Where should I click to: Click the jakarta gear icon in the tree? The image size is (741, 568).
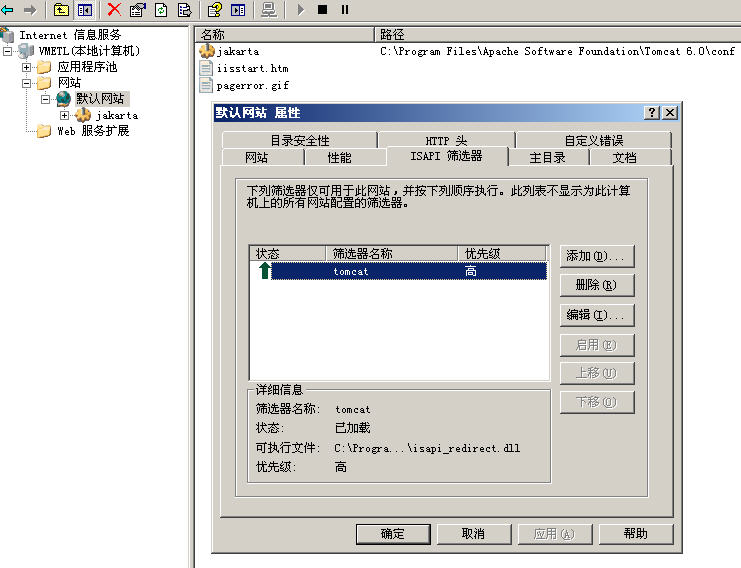pyautogui.click(x=83, y=115)
